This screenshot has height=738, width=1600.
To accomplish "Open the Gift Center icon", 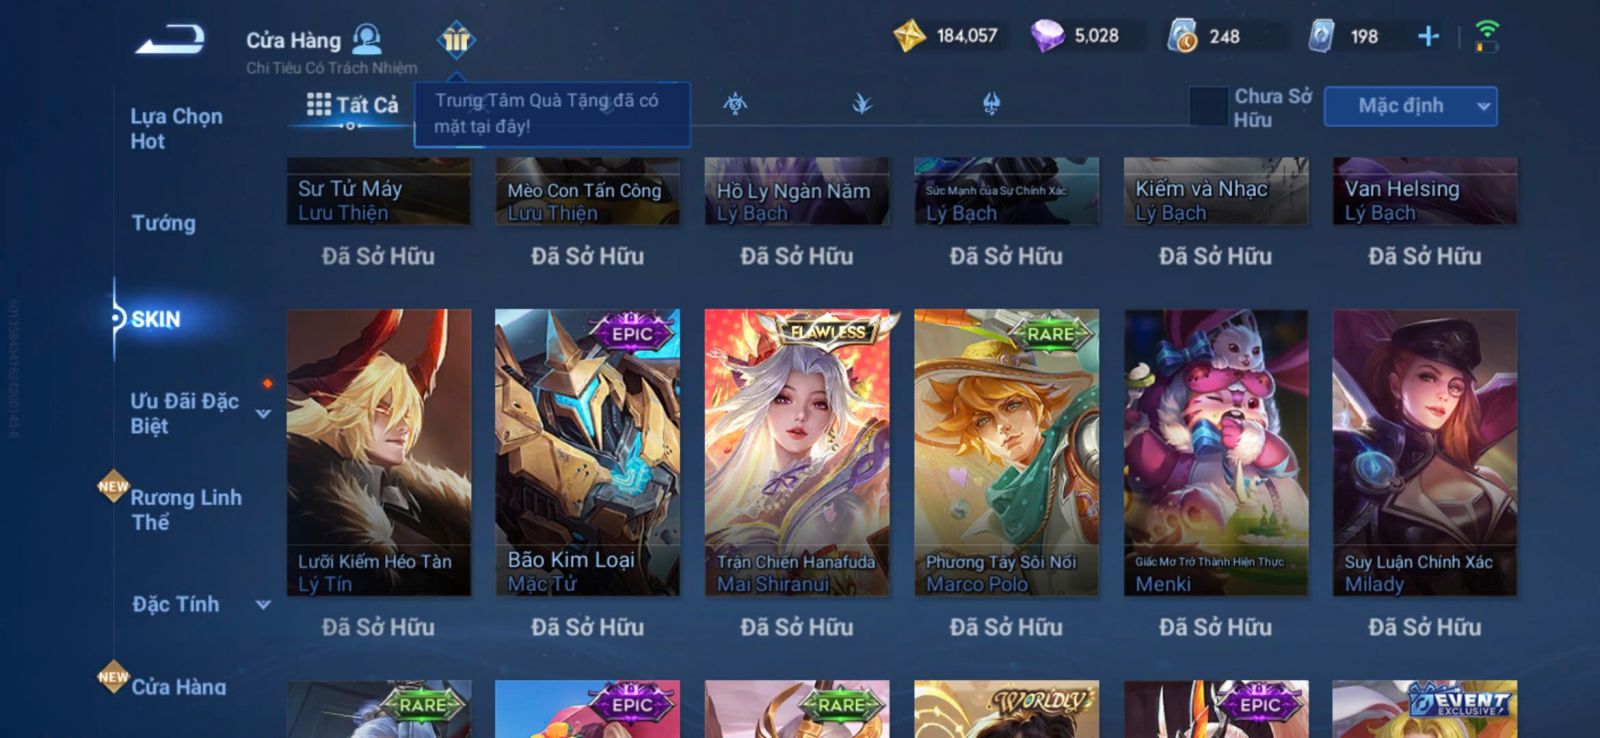I will [456, 40].
